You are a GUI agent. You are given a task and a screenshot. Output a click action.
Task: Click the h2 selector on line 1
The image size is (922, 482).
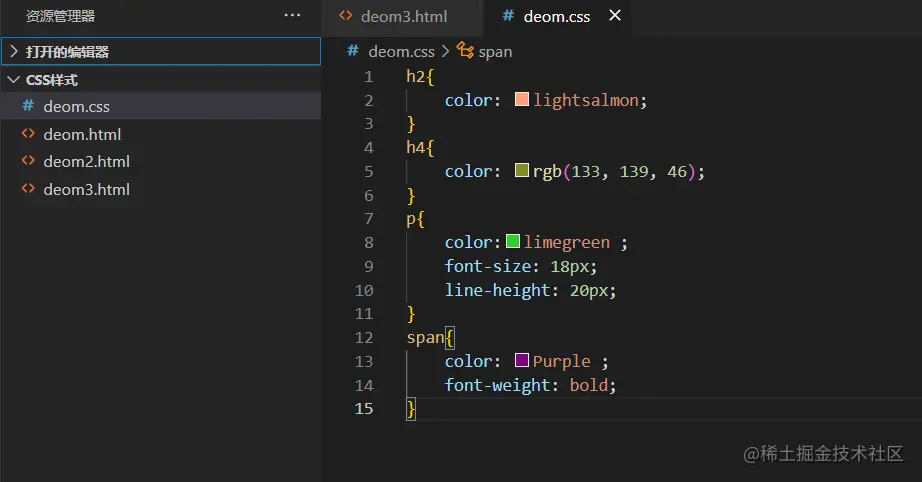point(415,76)
